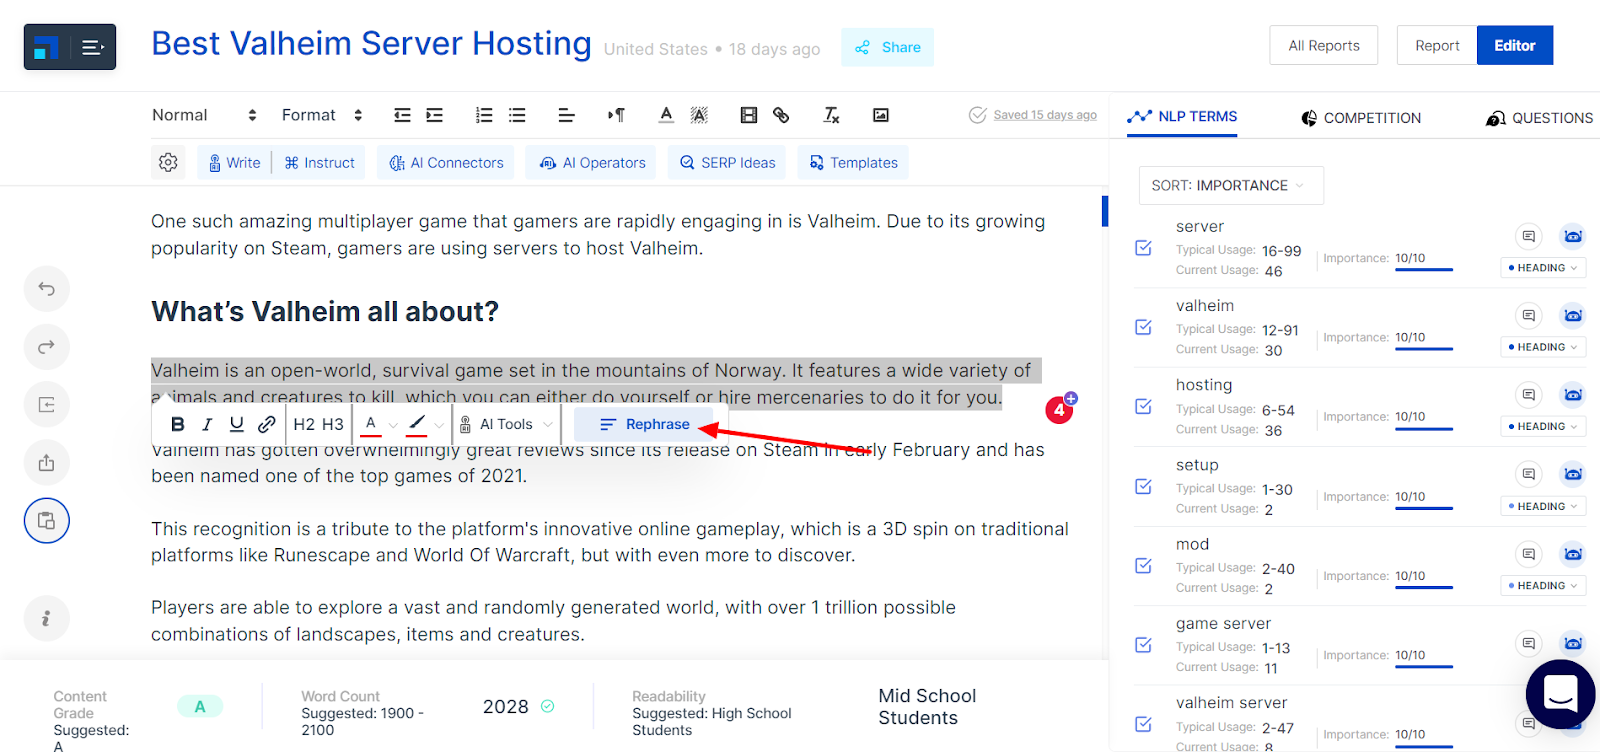This screenshot has height=752, width=1600.
Task: Toggle checkbox for setup term
Action: 1144,487
